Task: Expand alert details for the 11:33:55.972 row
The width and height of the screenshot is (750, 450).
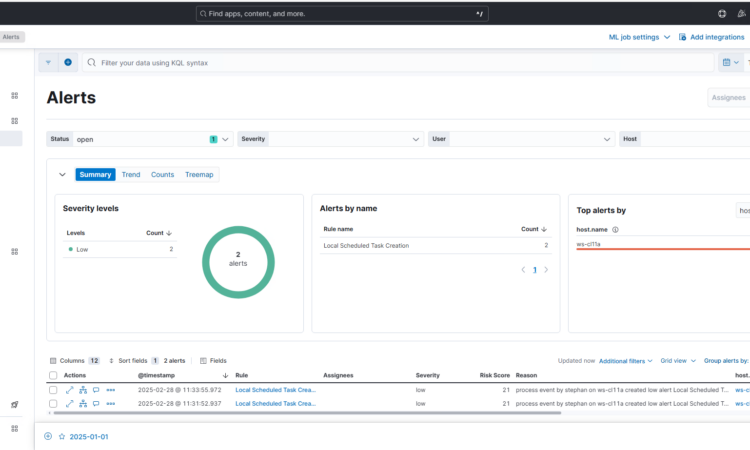Action: coord(69,390)
